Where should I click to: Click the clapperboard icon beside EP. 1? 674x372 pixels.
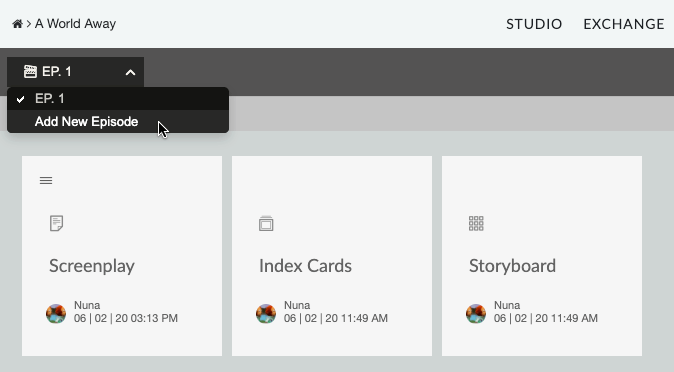click(x=30, y=71)
